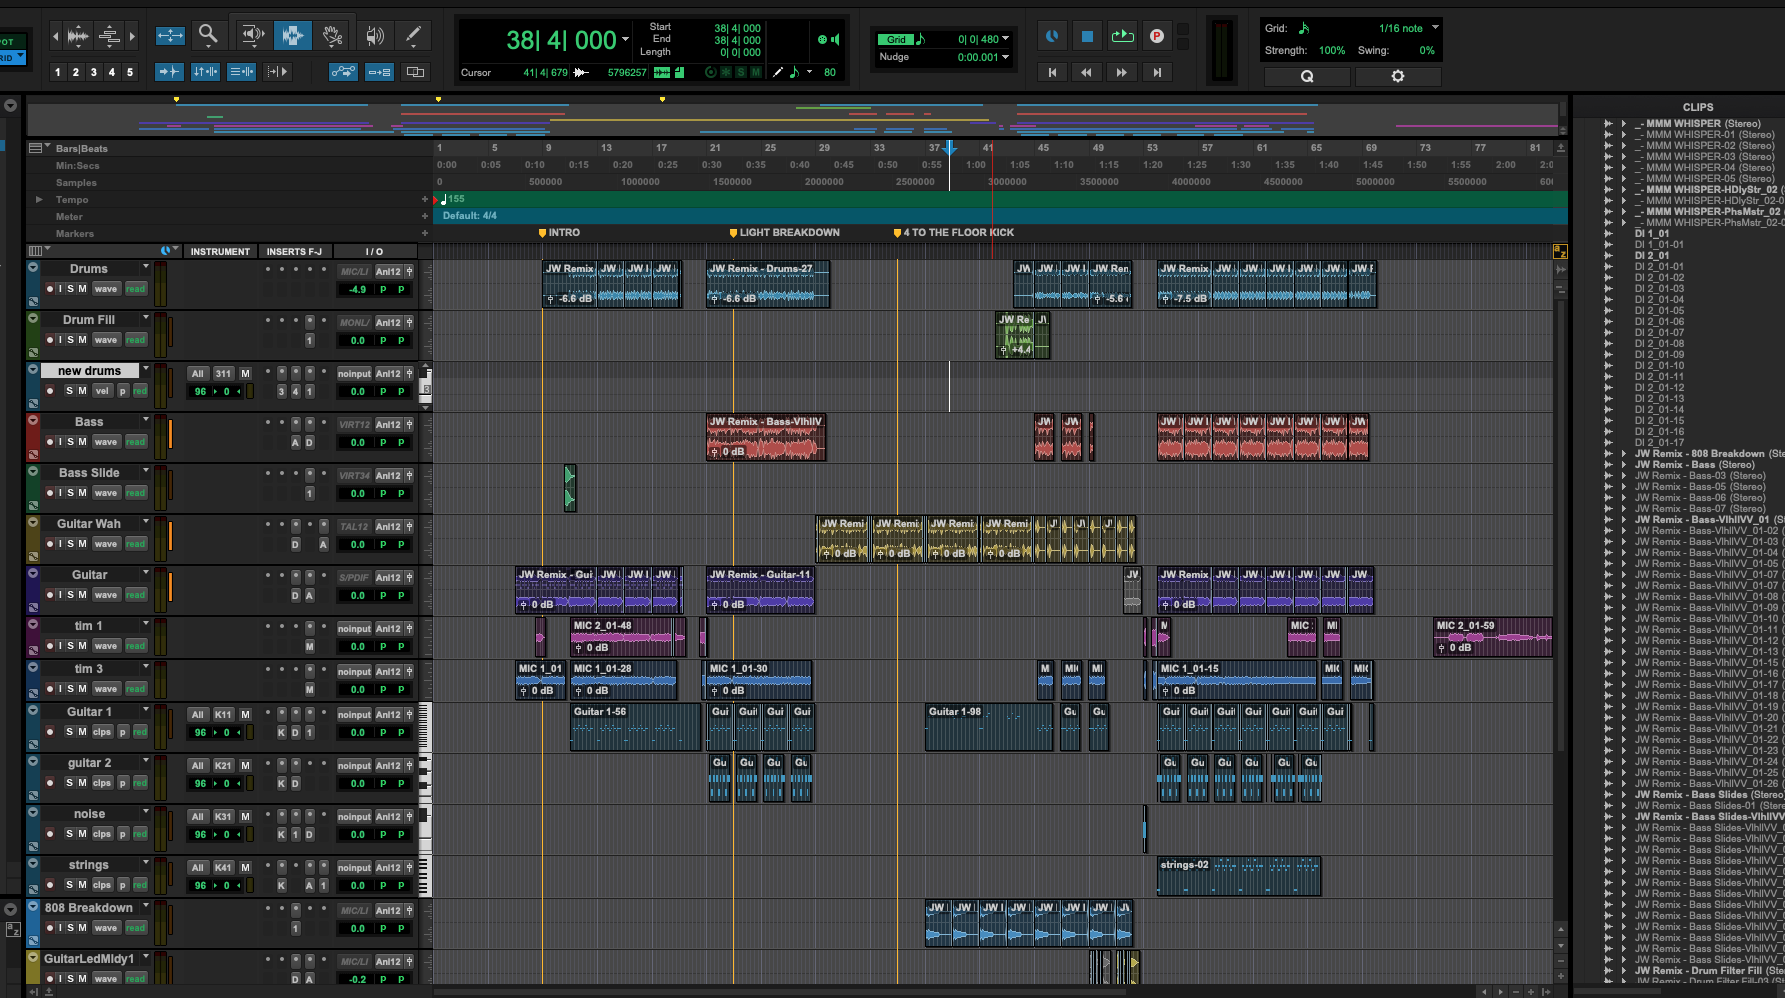Image resolution: width=1785 pixels, height=998 pixels.
Task: Pick the Pencil tool
Action: coord(412,35)
